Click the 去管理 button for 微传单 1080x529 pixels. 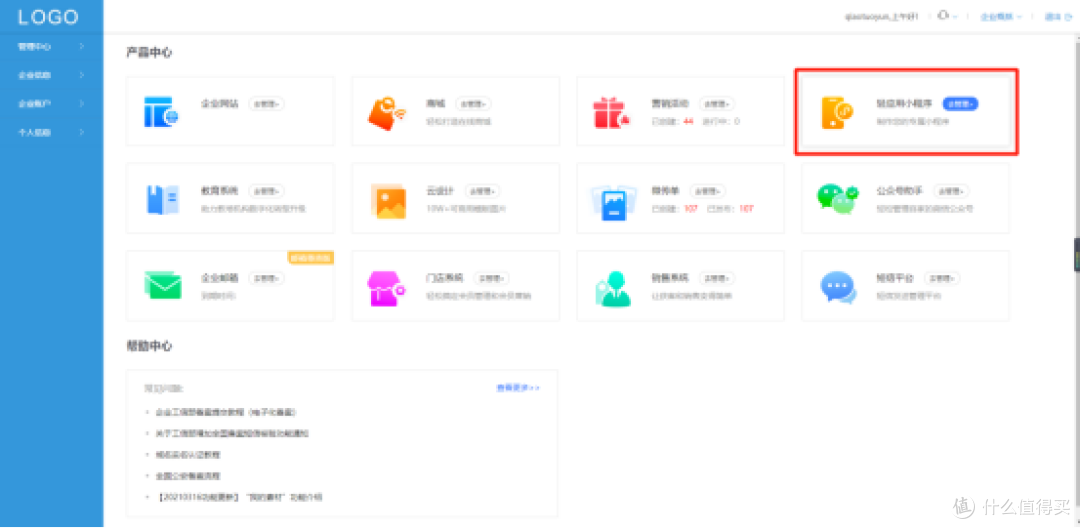pyautogui.click(x=708, y=191)
